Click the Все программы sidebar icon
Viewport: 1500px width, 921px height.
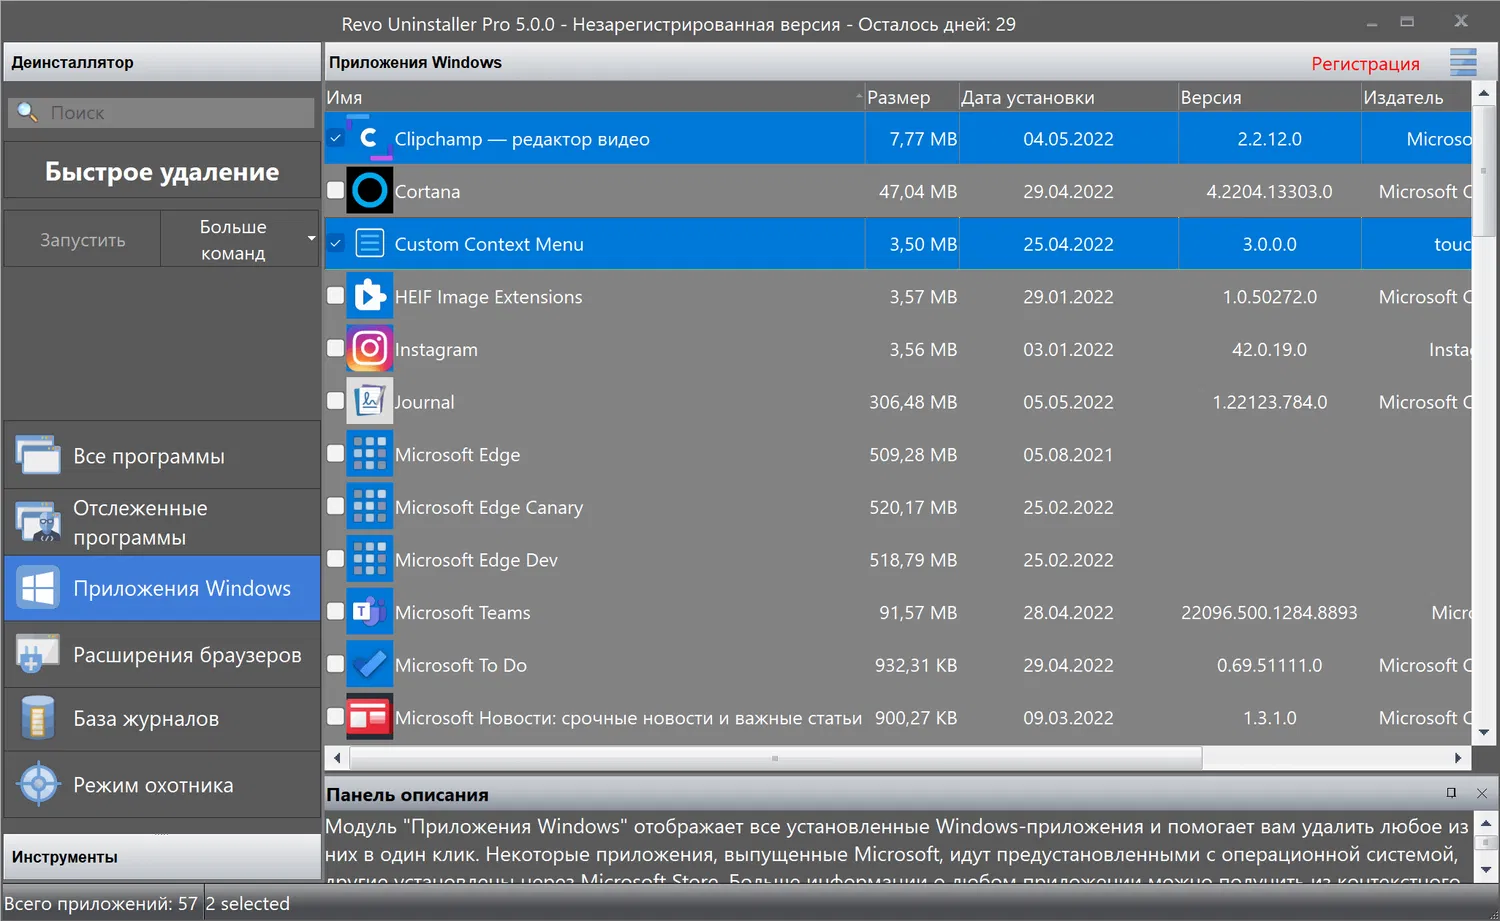(38, 455)
